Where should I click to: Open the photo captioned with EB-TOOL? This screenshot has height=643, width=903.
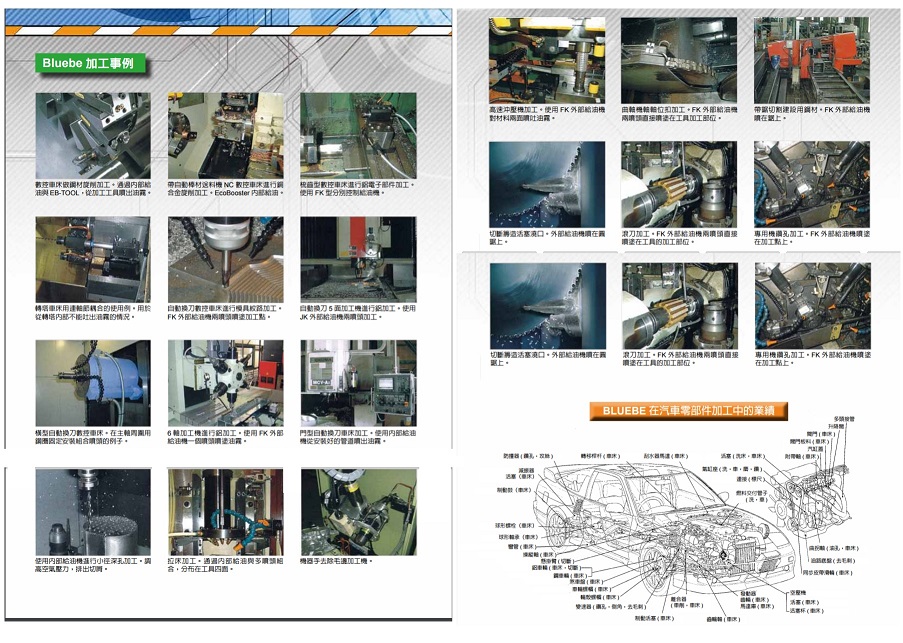pos(93,136)
